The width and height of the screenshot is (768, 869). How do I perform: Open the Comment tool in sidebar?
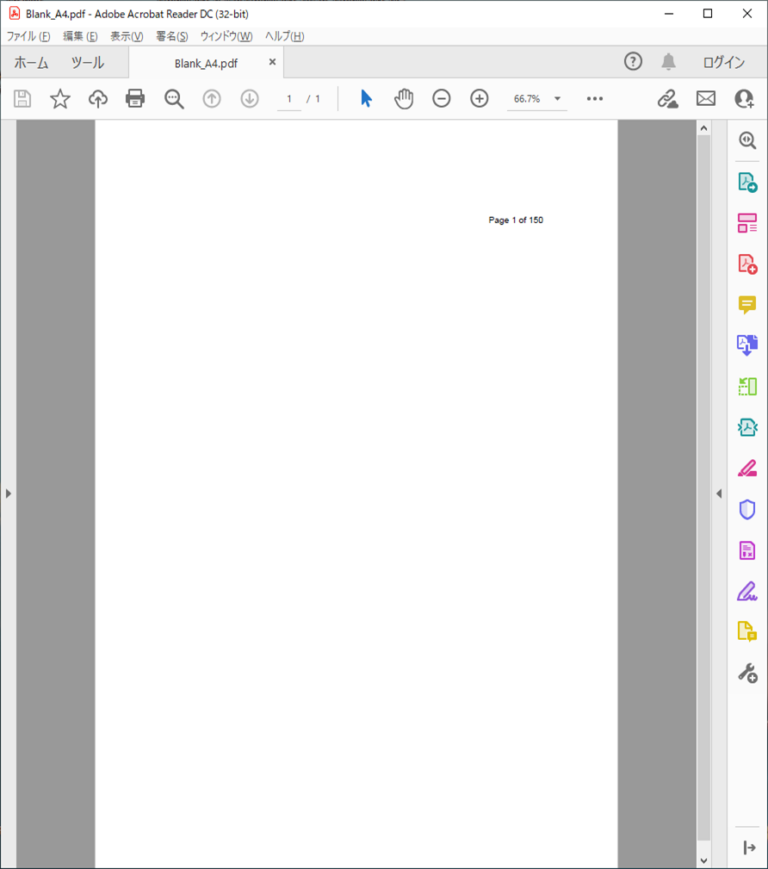coord(747,305)
